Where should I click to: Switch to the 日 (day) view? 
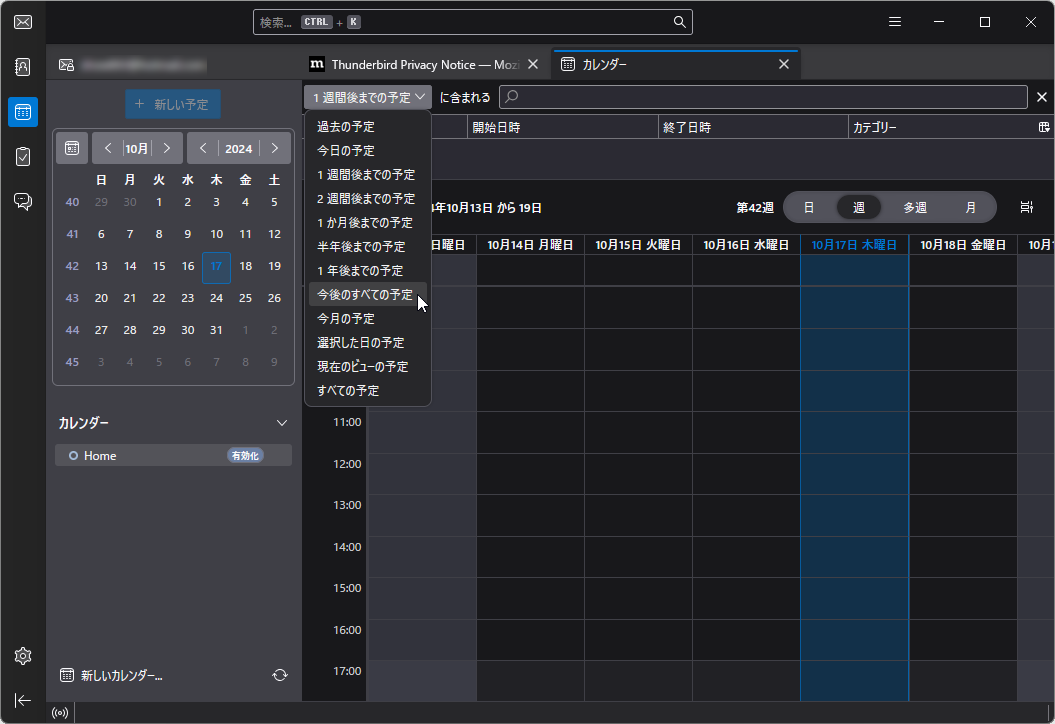pos(809,208)
